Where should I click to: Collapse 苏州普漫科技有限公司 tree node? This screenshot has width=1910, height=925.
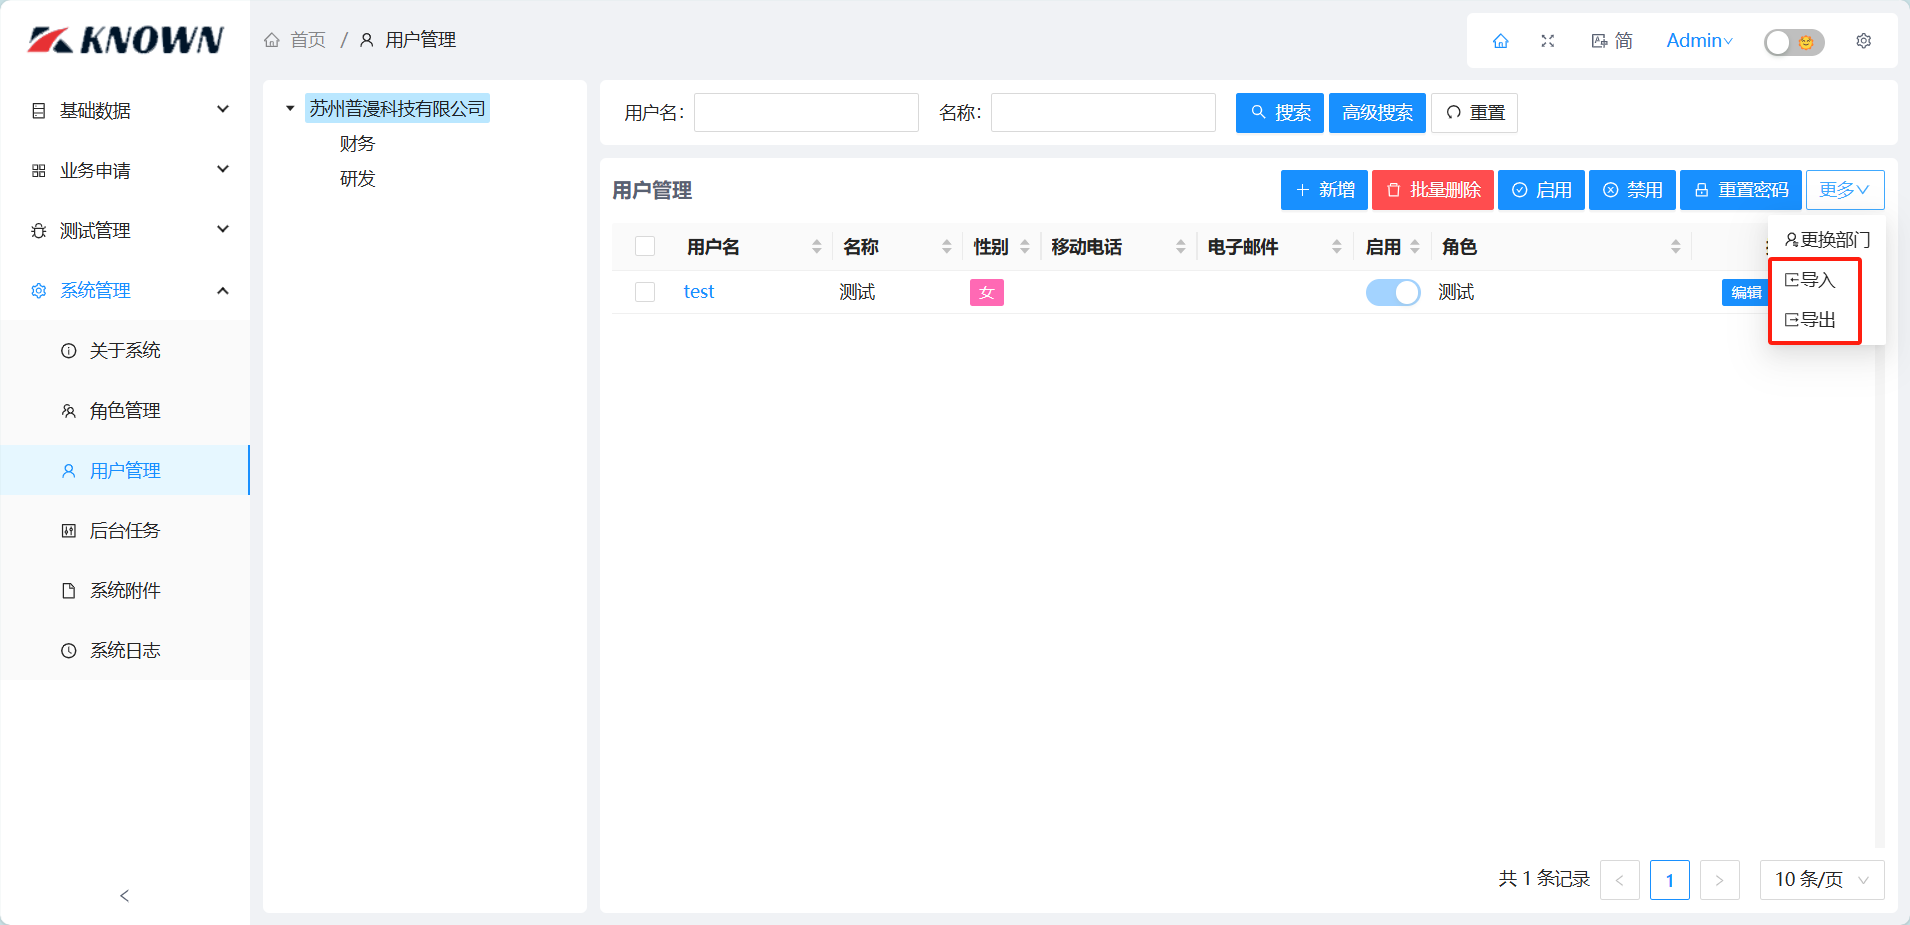click(x=290, y=108)
